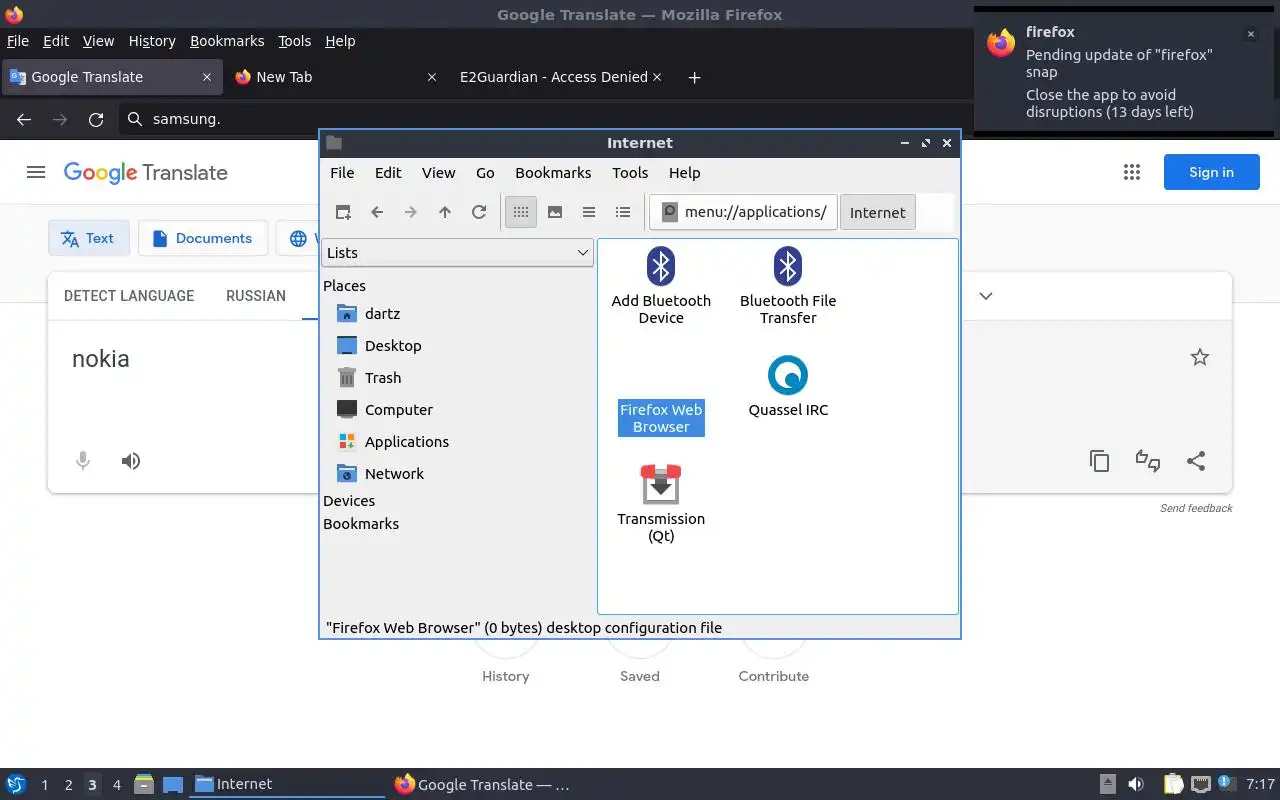The height and width of the screenshot is (800, 1280).
Task: Open Firefox Tools menu
Action: (x=295, y=41)
